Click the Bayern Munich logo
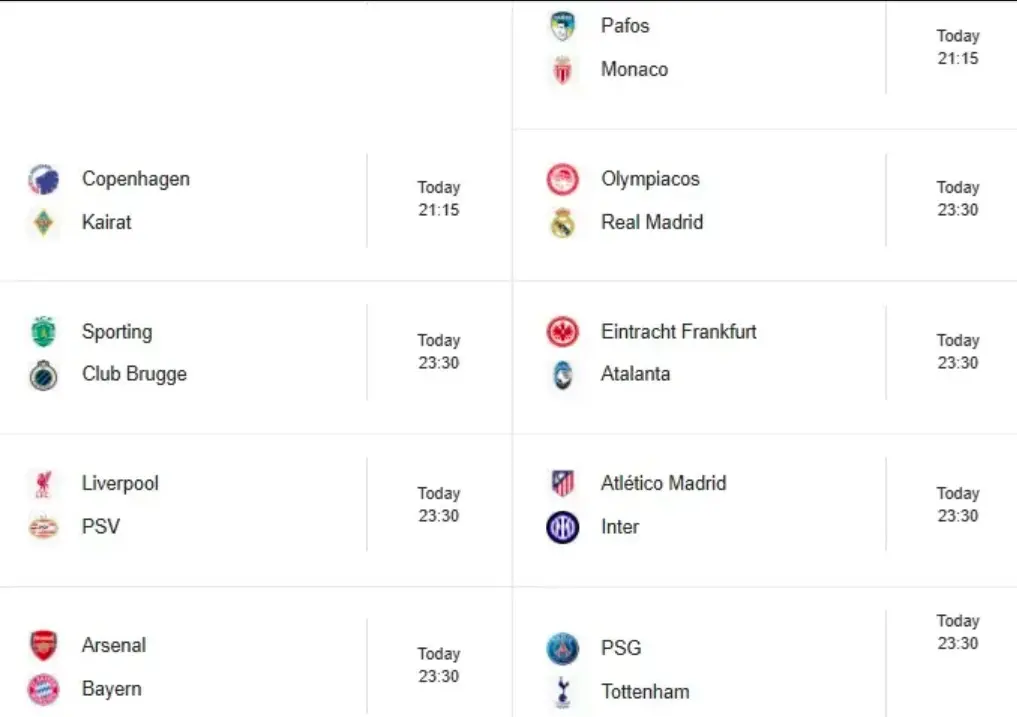Screen dimensions: 1017x717 44,689
